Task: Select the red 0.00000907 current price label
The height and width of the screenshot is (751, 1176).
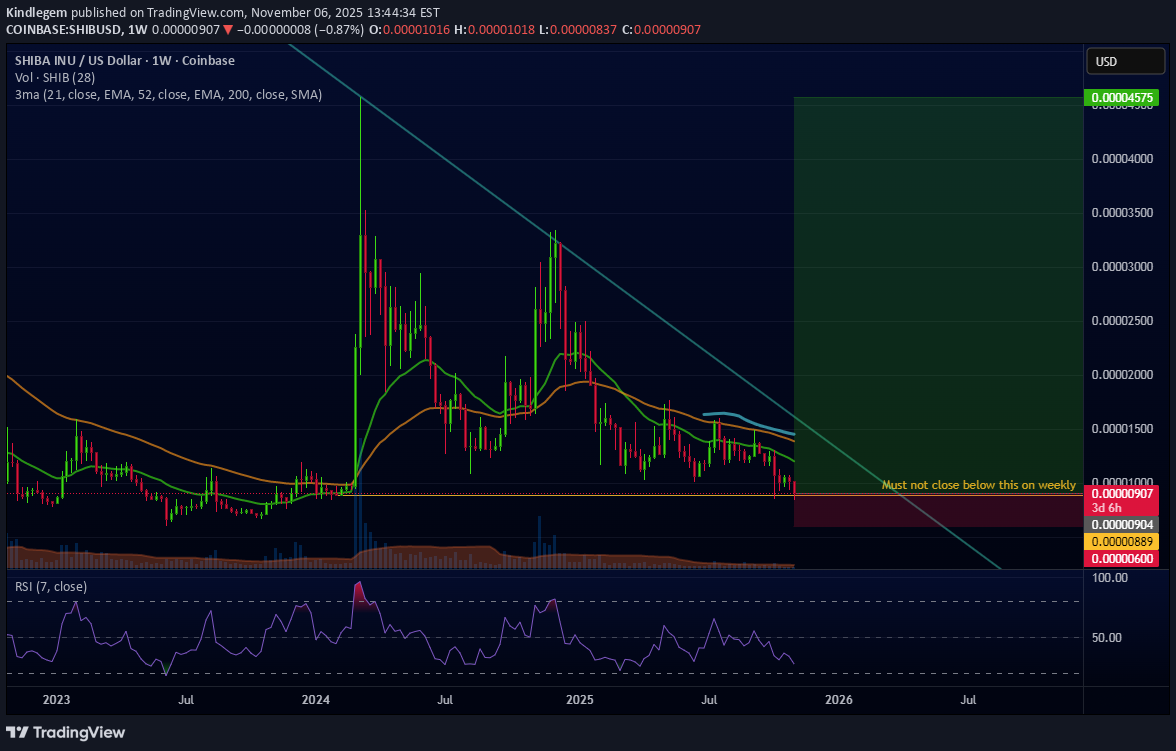Action: coord(1122,494)
